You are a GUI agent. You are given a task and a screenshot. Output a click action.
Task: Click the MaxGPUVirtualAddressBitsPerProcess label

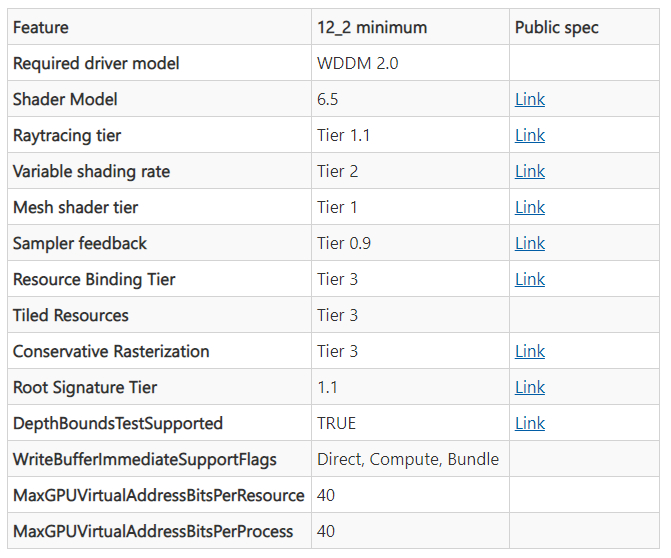click(x=153, y=532)
